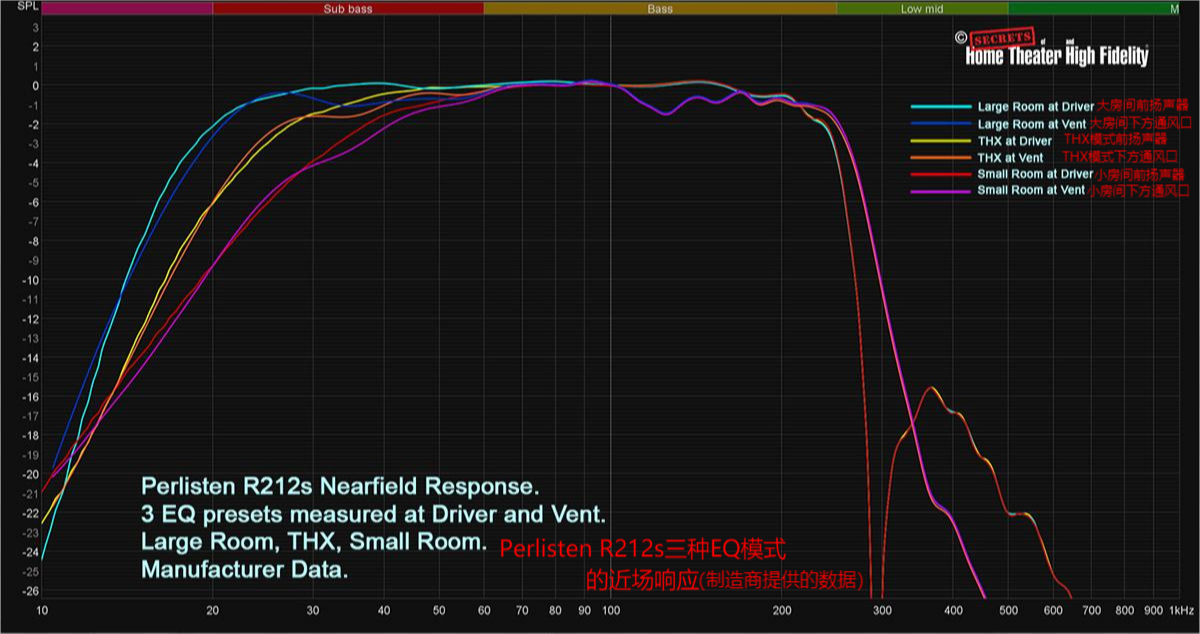Click the red SECRETS stamp in logo
Viewport: 1200px width, 634px height.
point(1002,38)
